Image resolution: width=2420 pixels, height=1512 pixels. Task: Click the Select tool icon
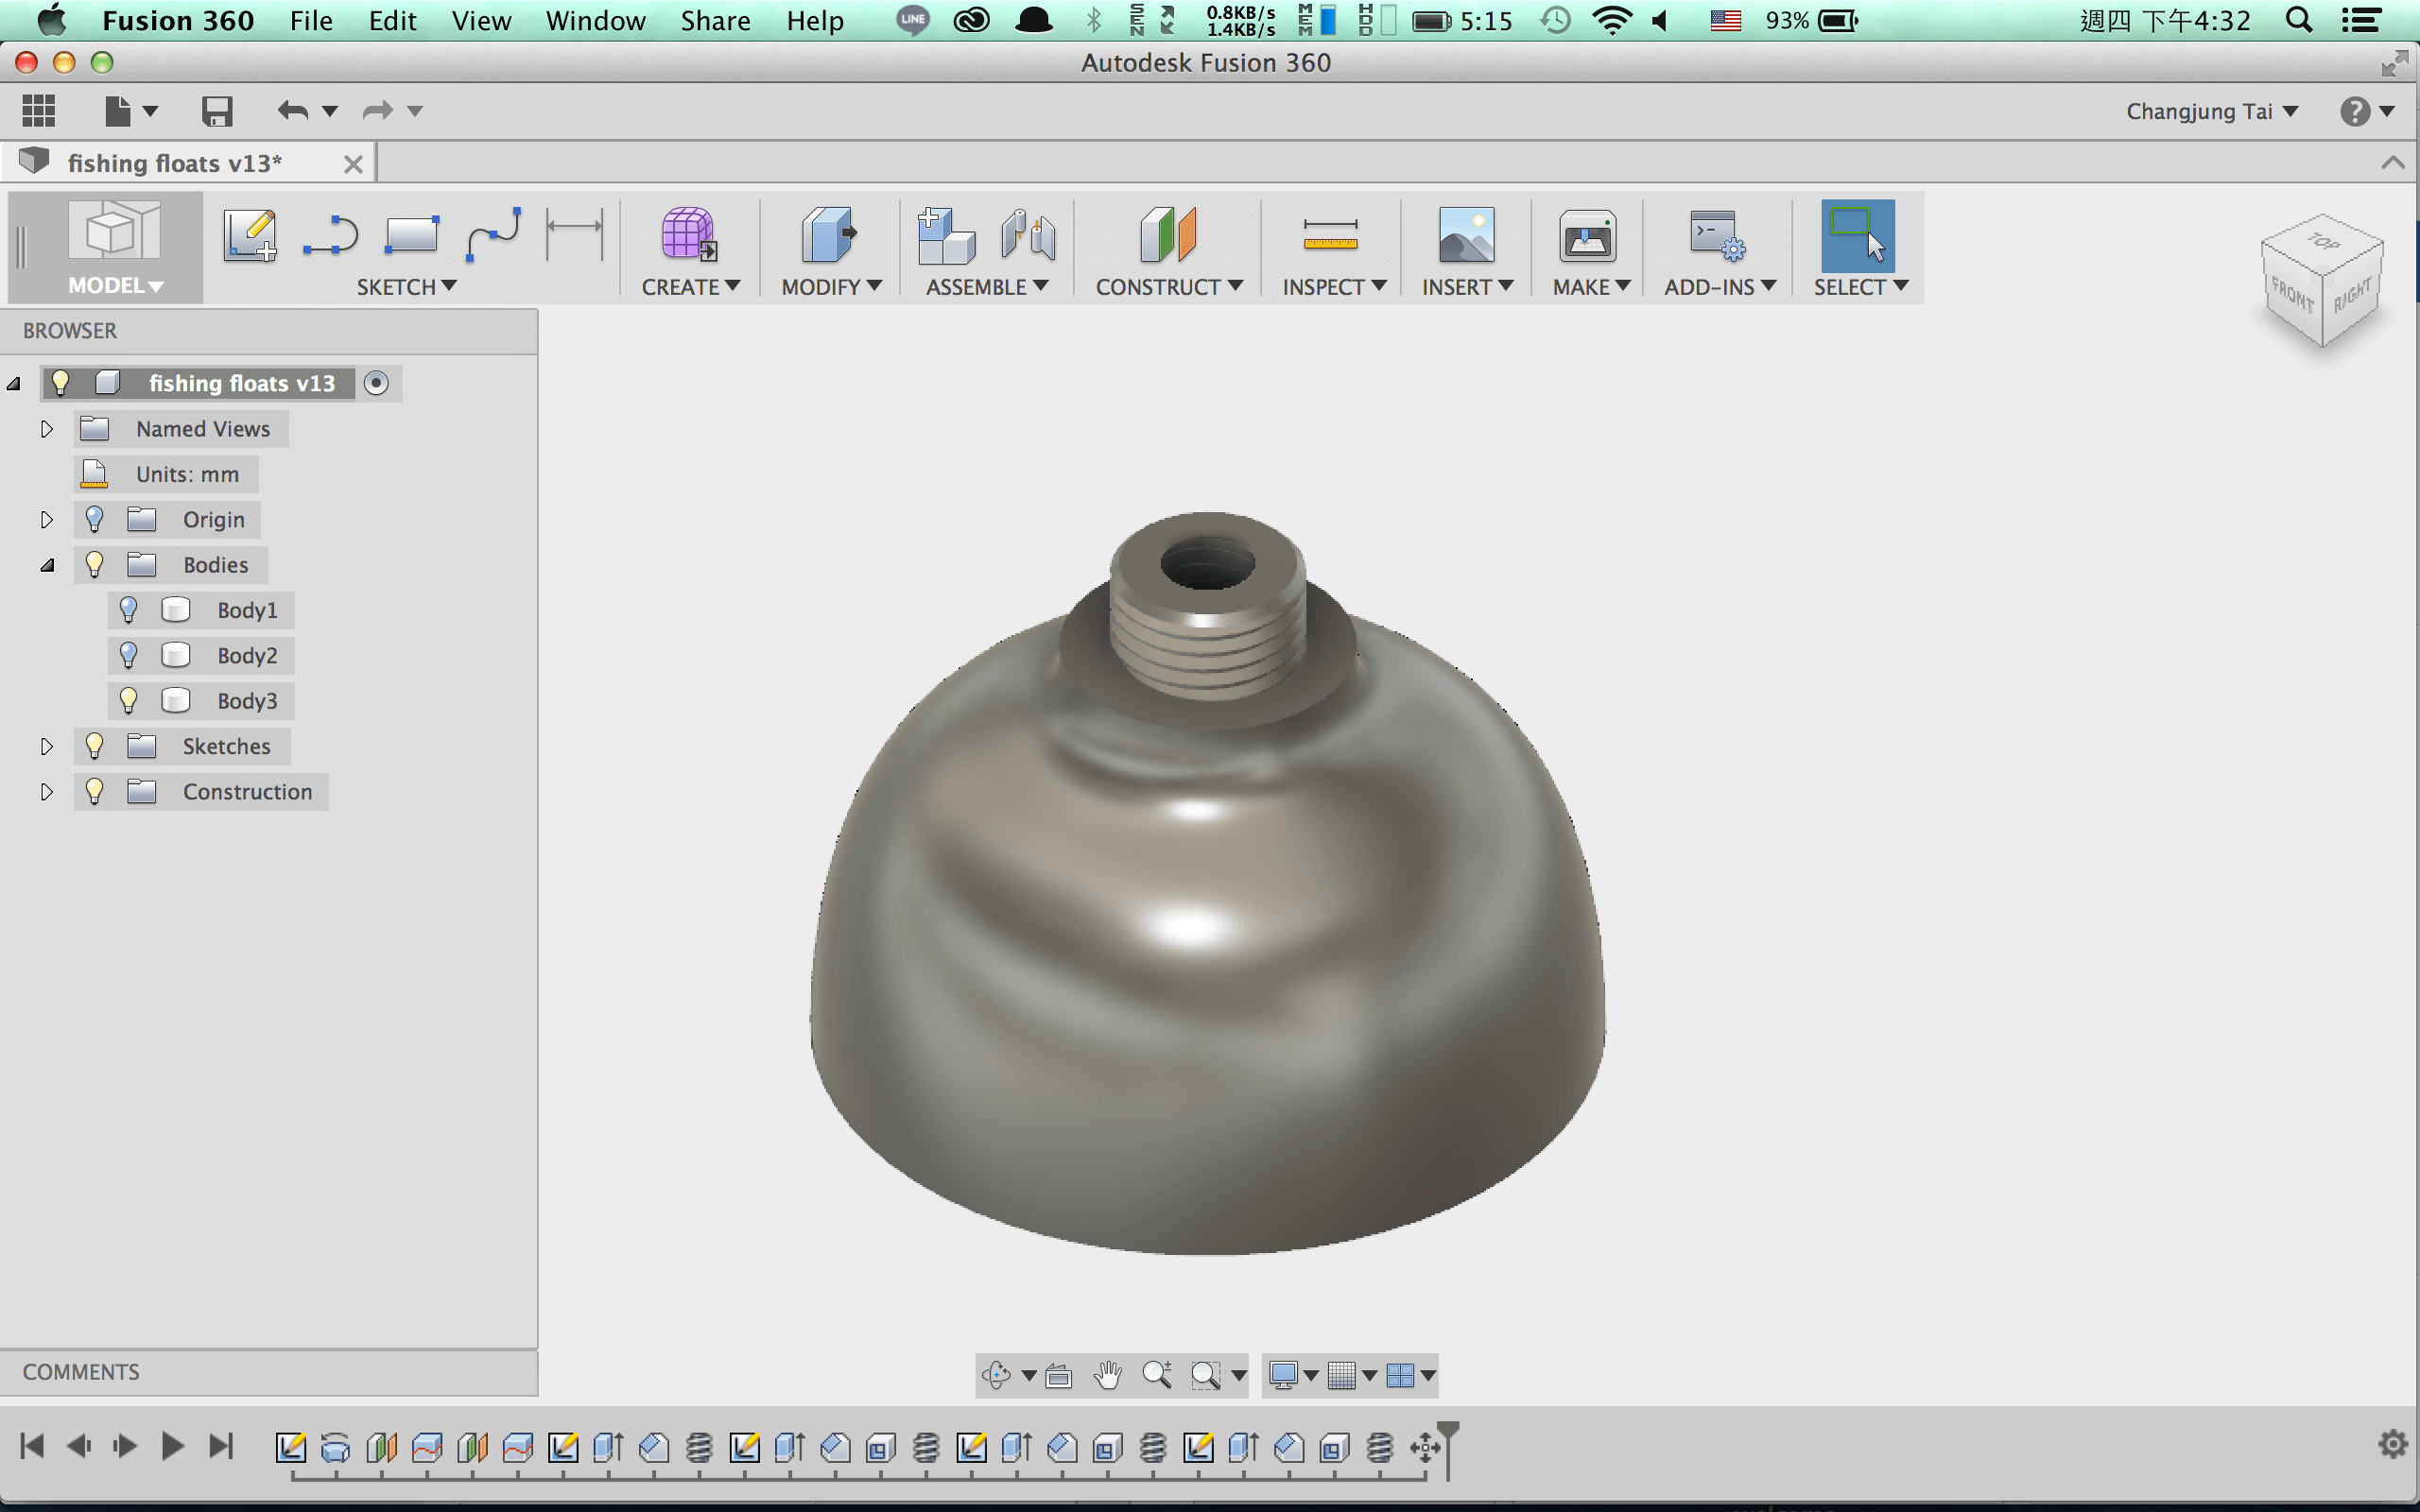1858,236
